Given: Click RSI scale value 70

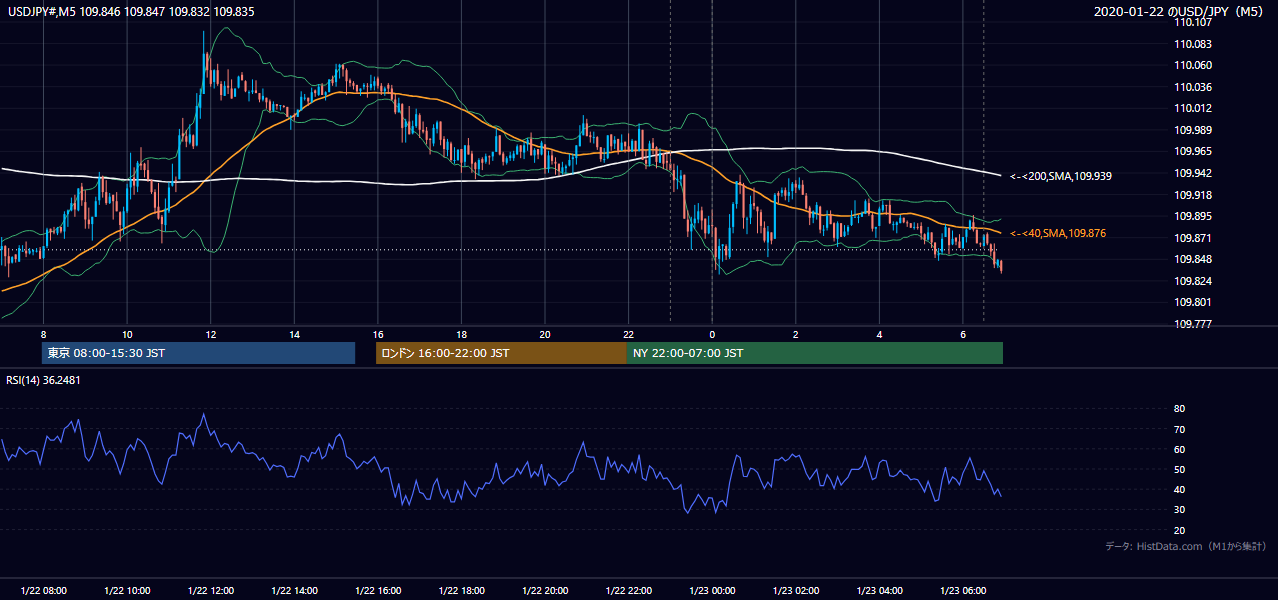Looking at the screenshot, I should click(x=1179, y=429).
